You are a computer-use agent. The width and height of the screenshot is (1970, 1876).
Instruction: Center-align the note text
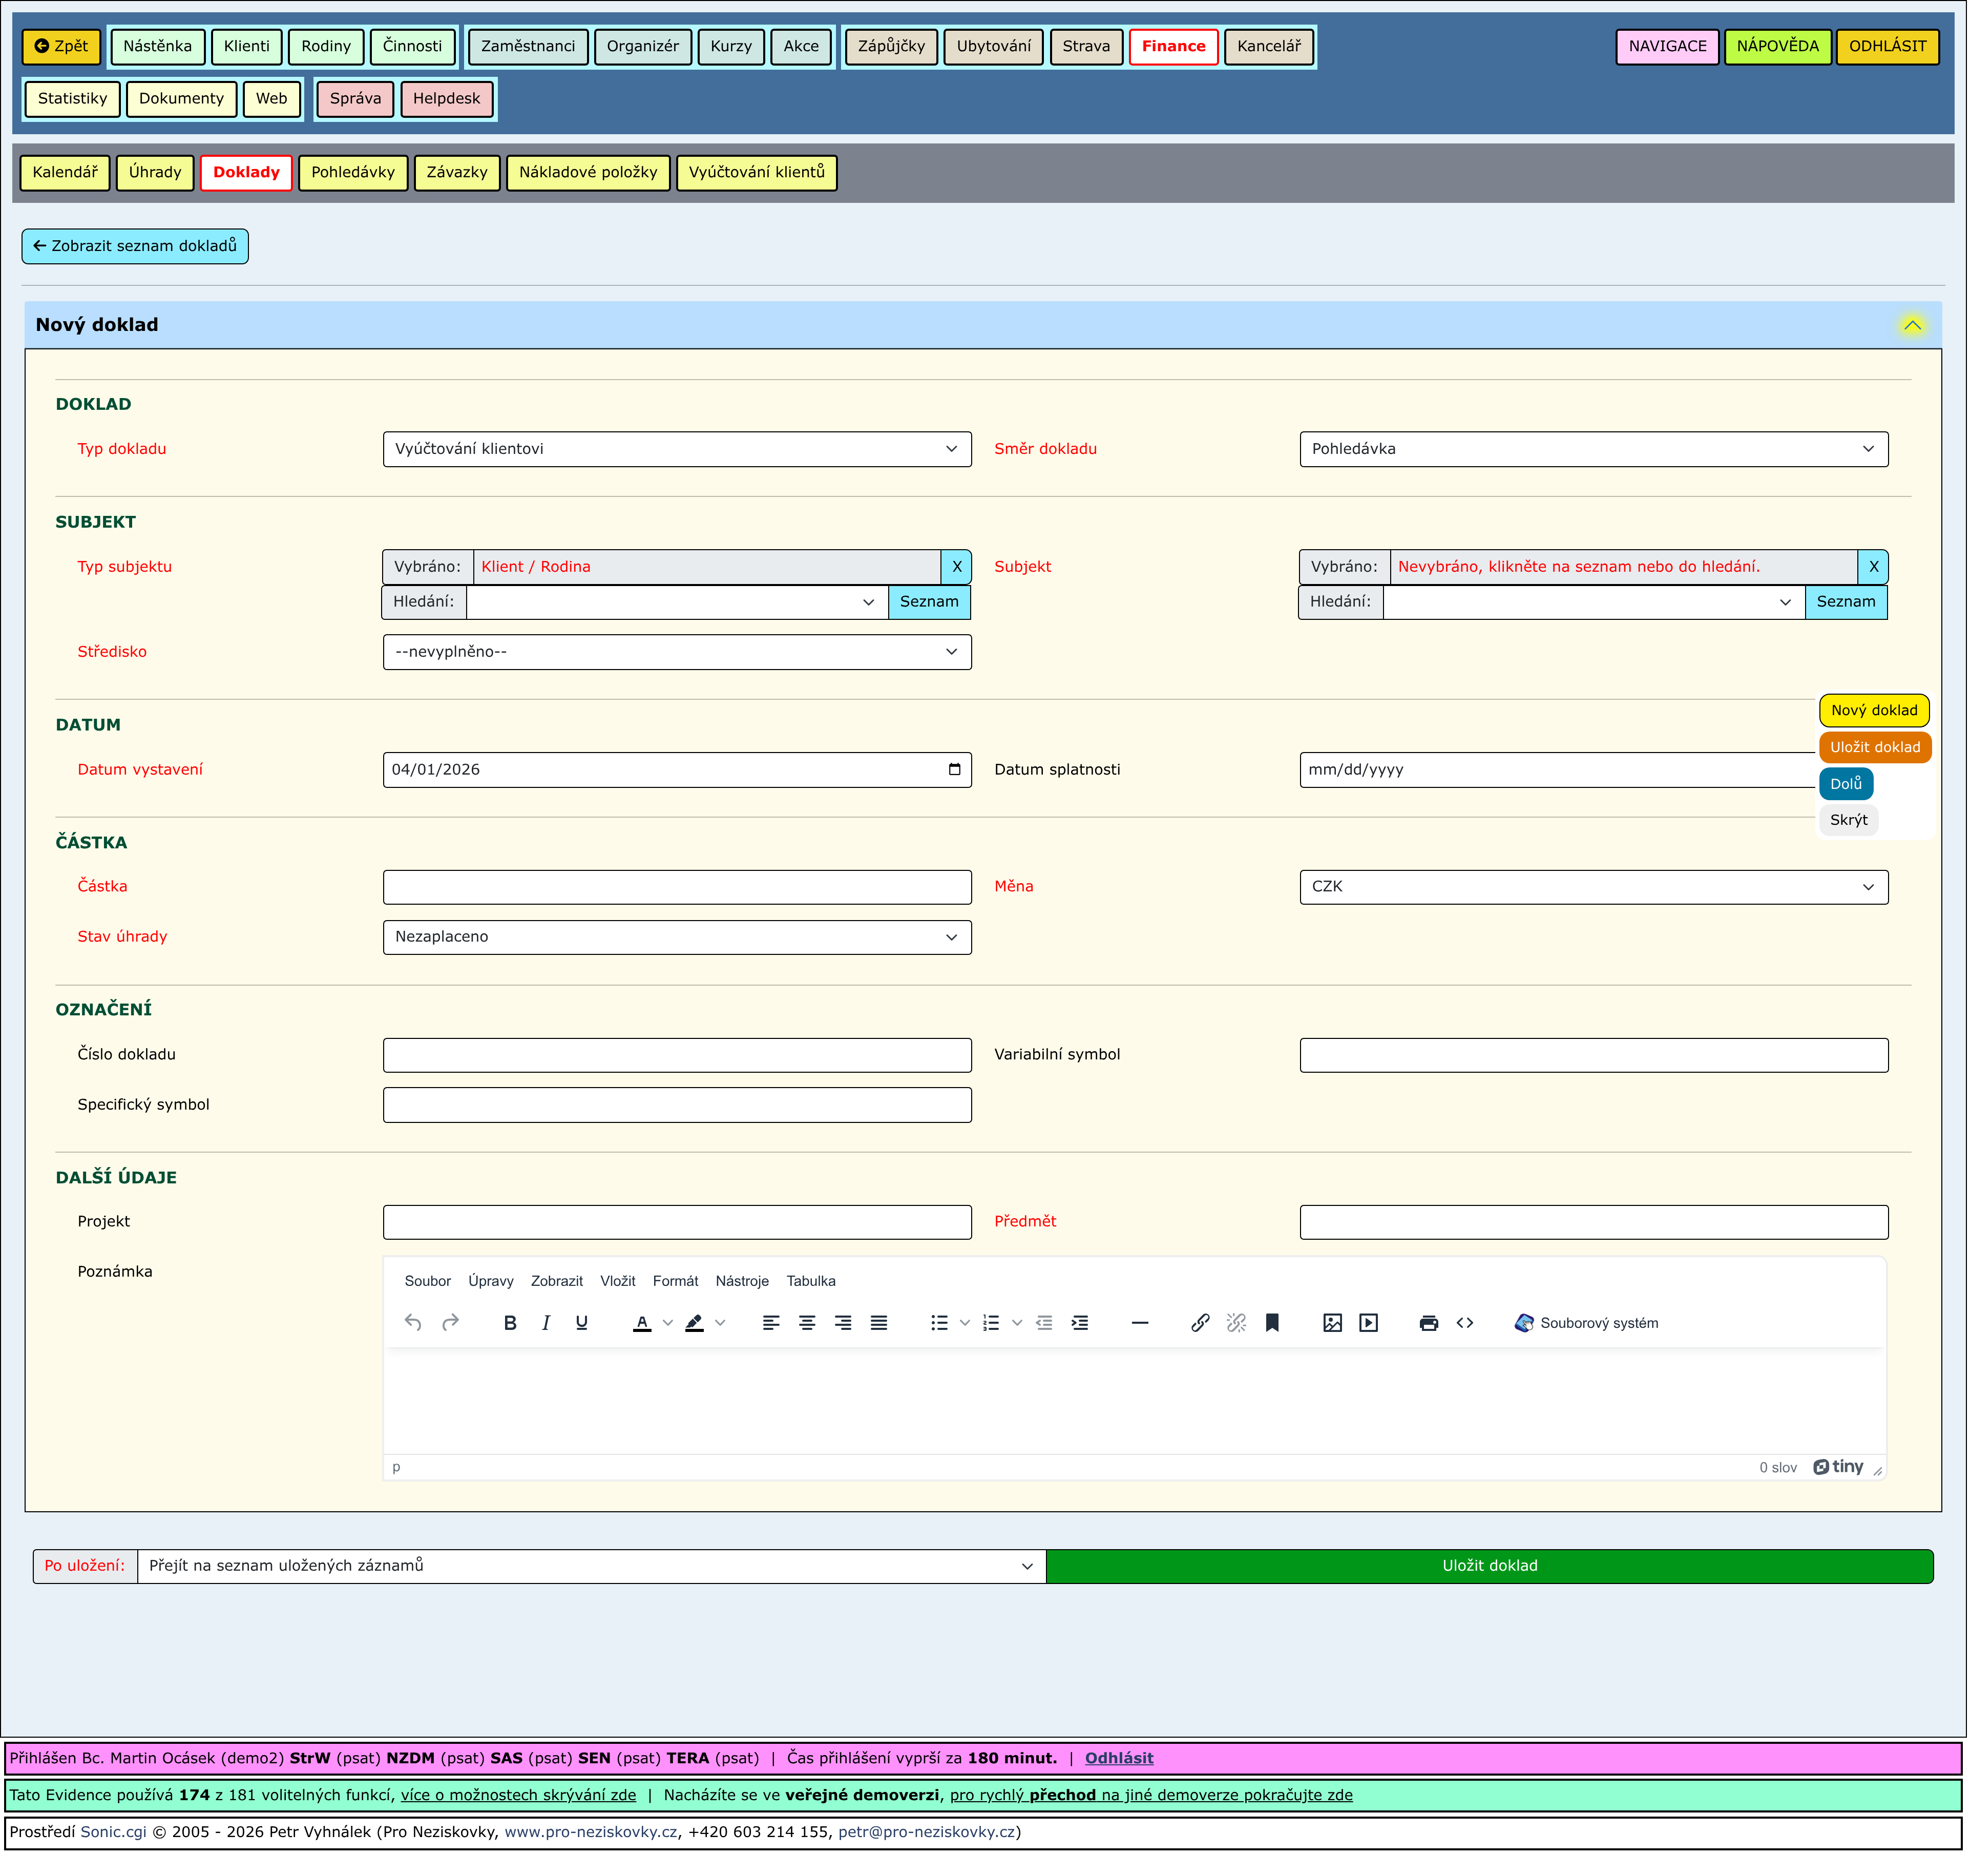808,1324
